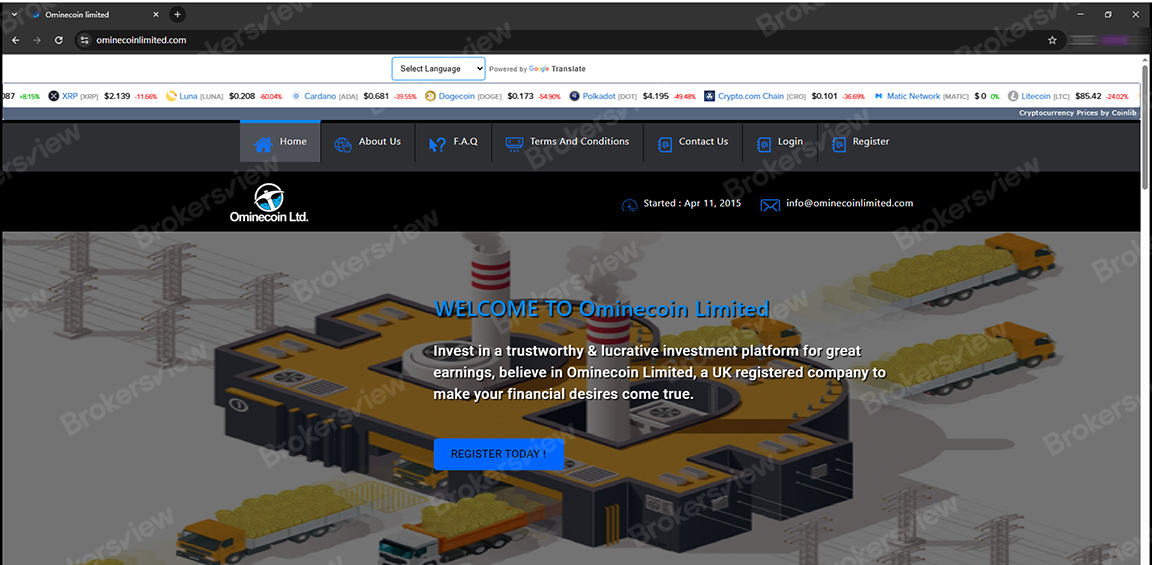Screen dimensions: 1152x565
Task: Click the Crypto.com Chain icon
Action: (x=710, y=96)
